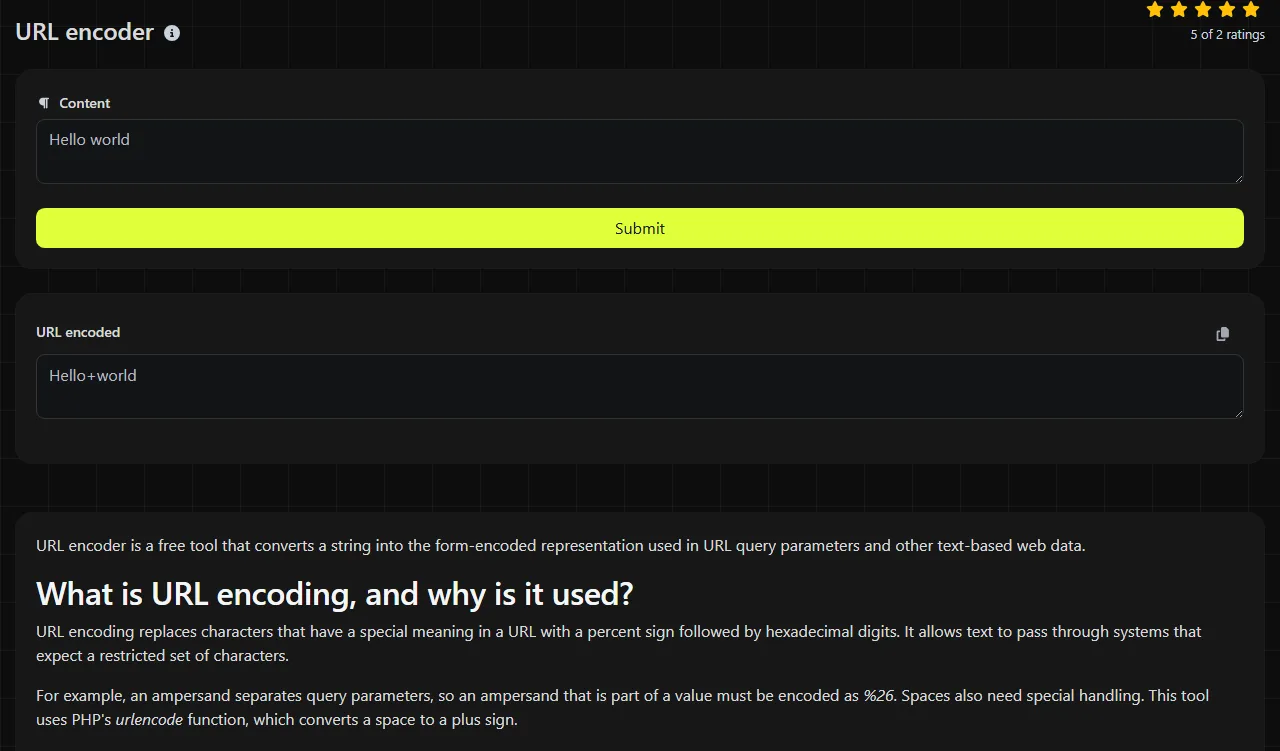Click the fifth rating star
Screen dimensions: 1280x751
[1251, 10]
